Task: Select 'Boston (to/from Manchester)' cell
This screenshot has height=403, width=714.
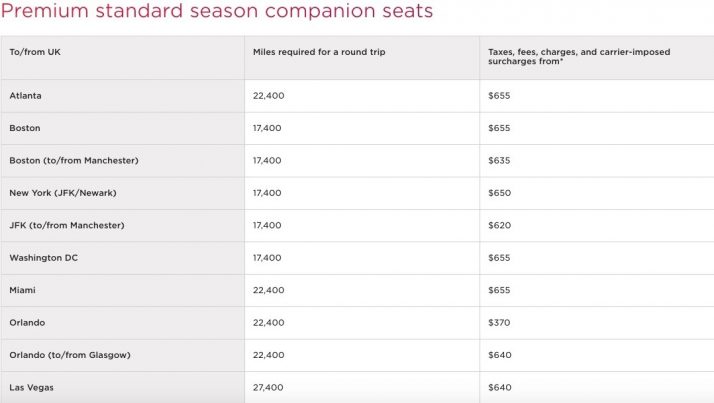Action: [73, 160]
